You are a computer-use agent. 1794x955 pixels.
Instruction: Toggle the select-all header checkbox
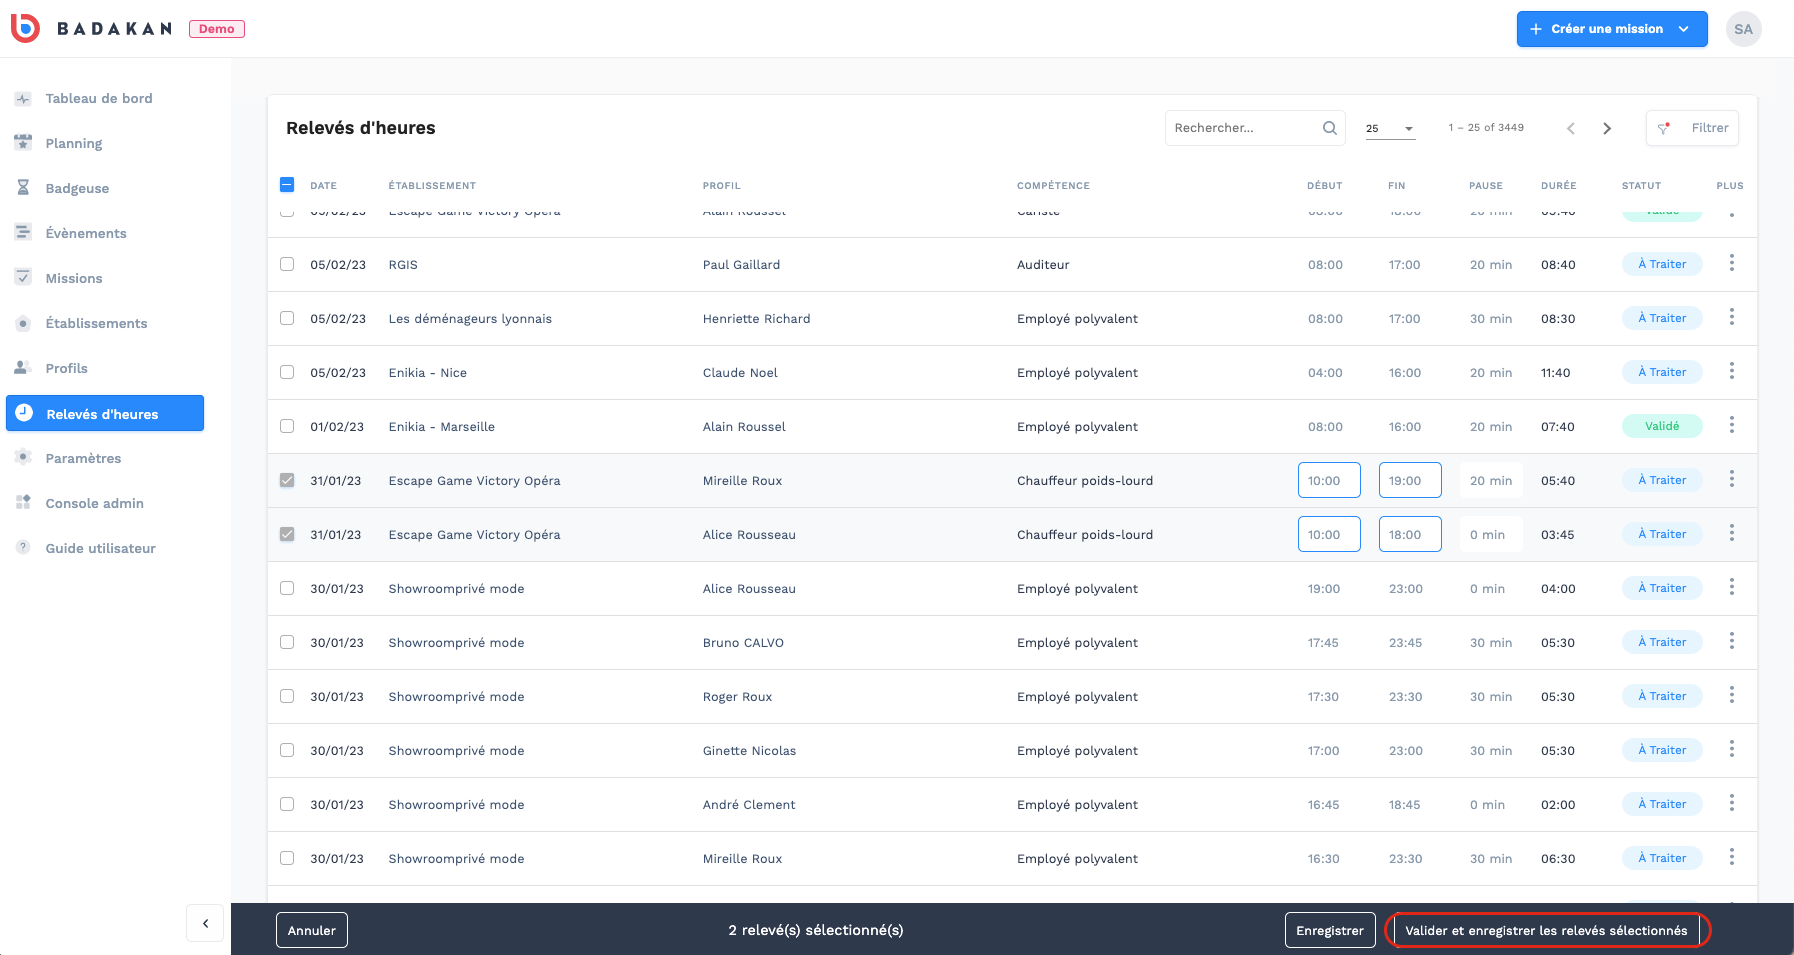[287, 185]
